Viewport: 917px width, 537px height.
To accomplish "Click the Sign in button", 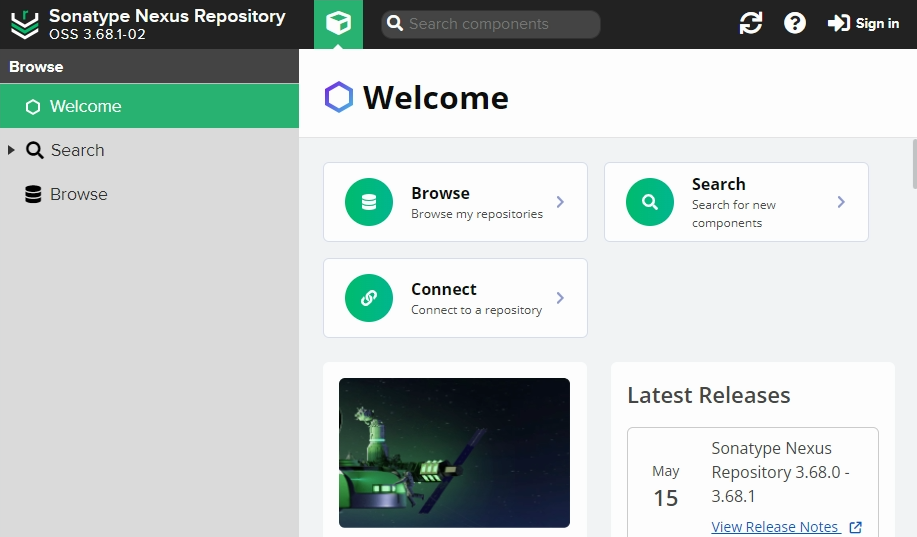I will pyautogui.click(x=863, y=23).
